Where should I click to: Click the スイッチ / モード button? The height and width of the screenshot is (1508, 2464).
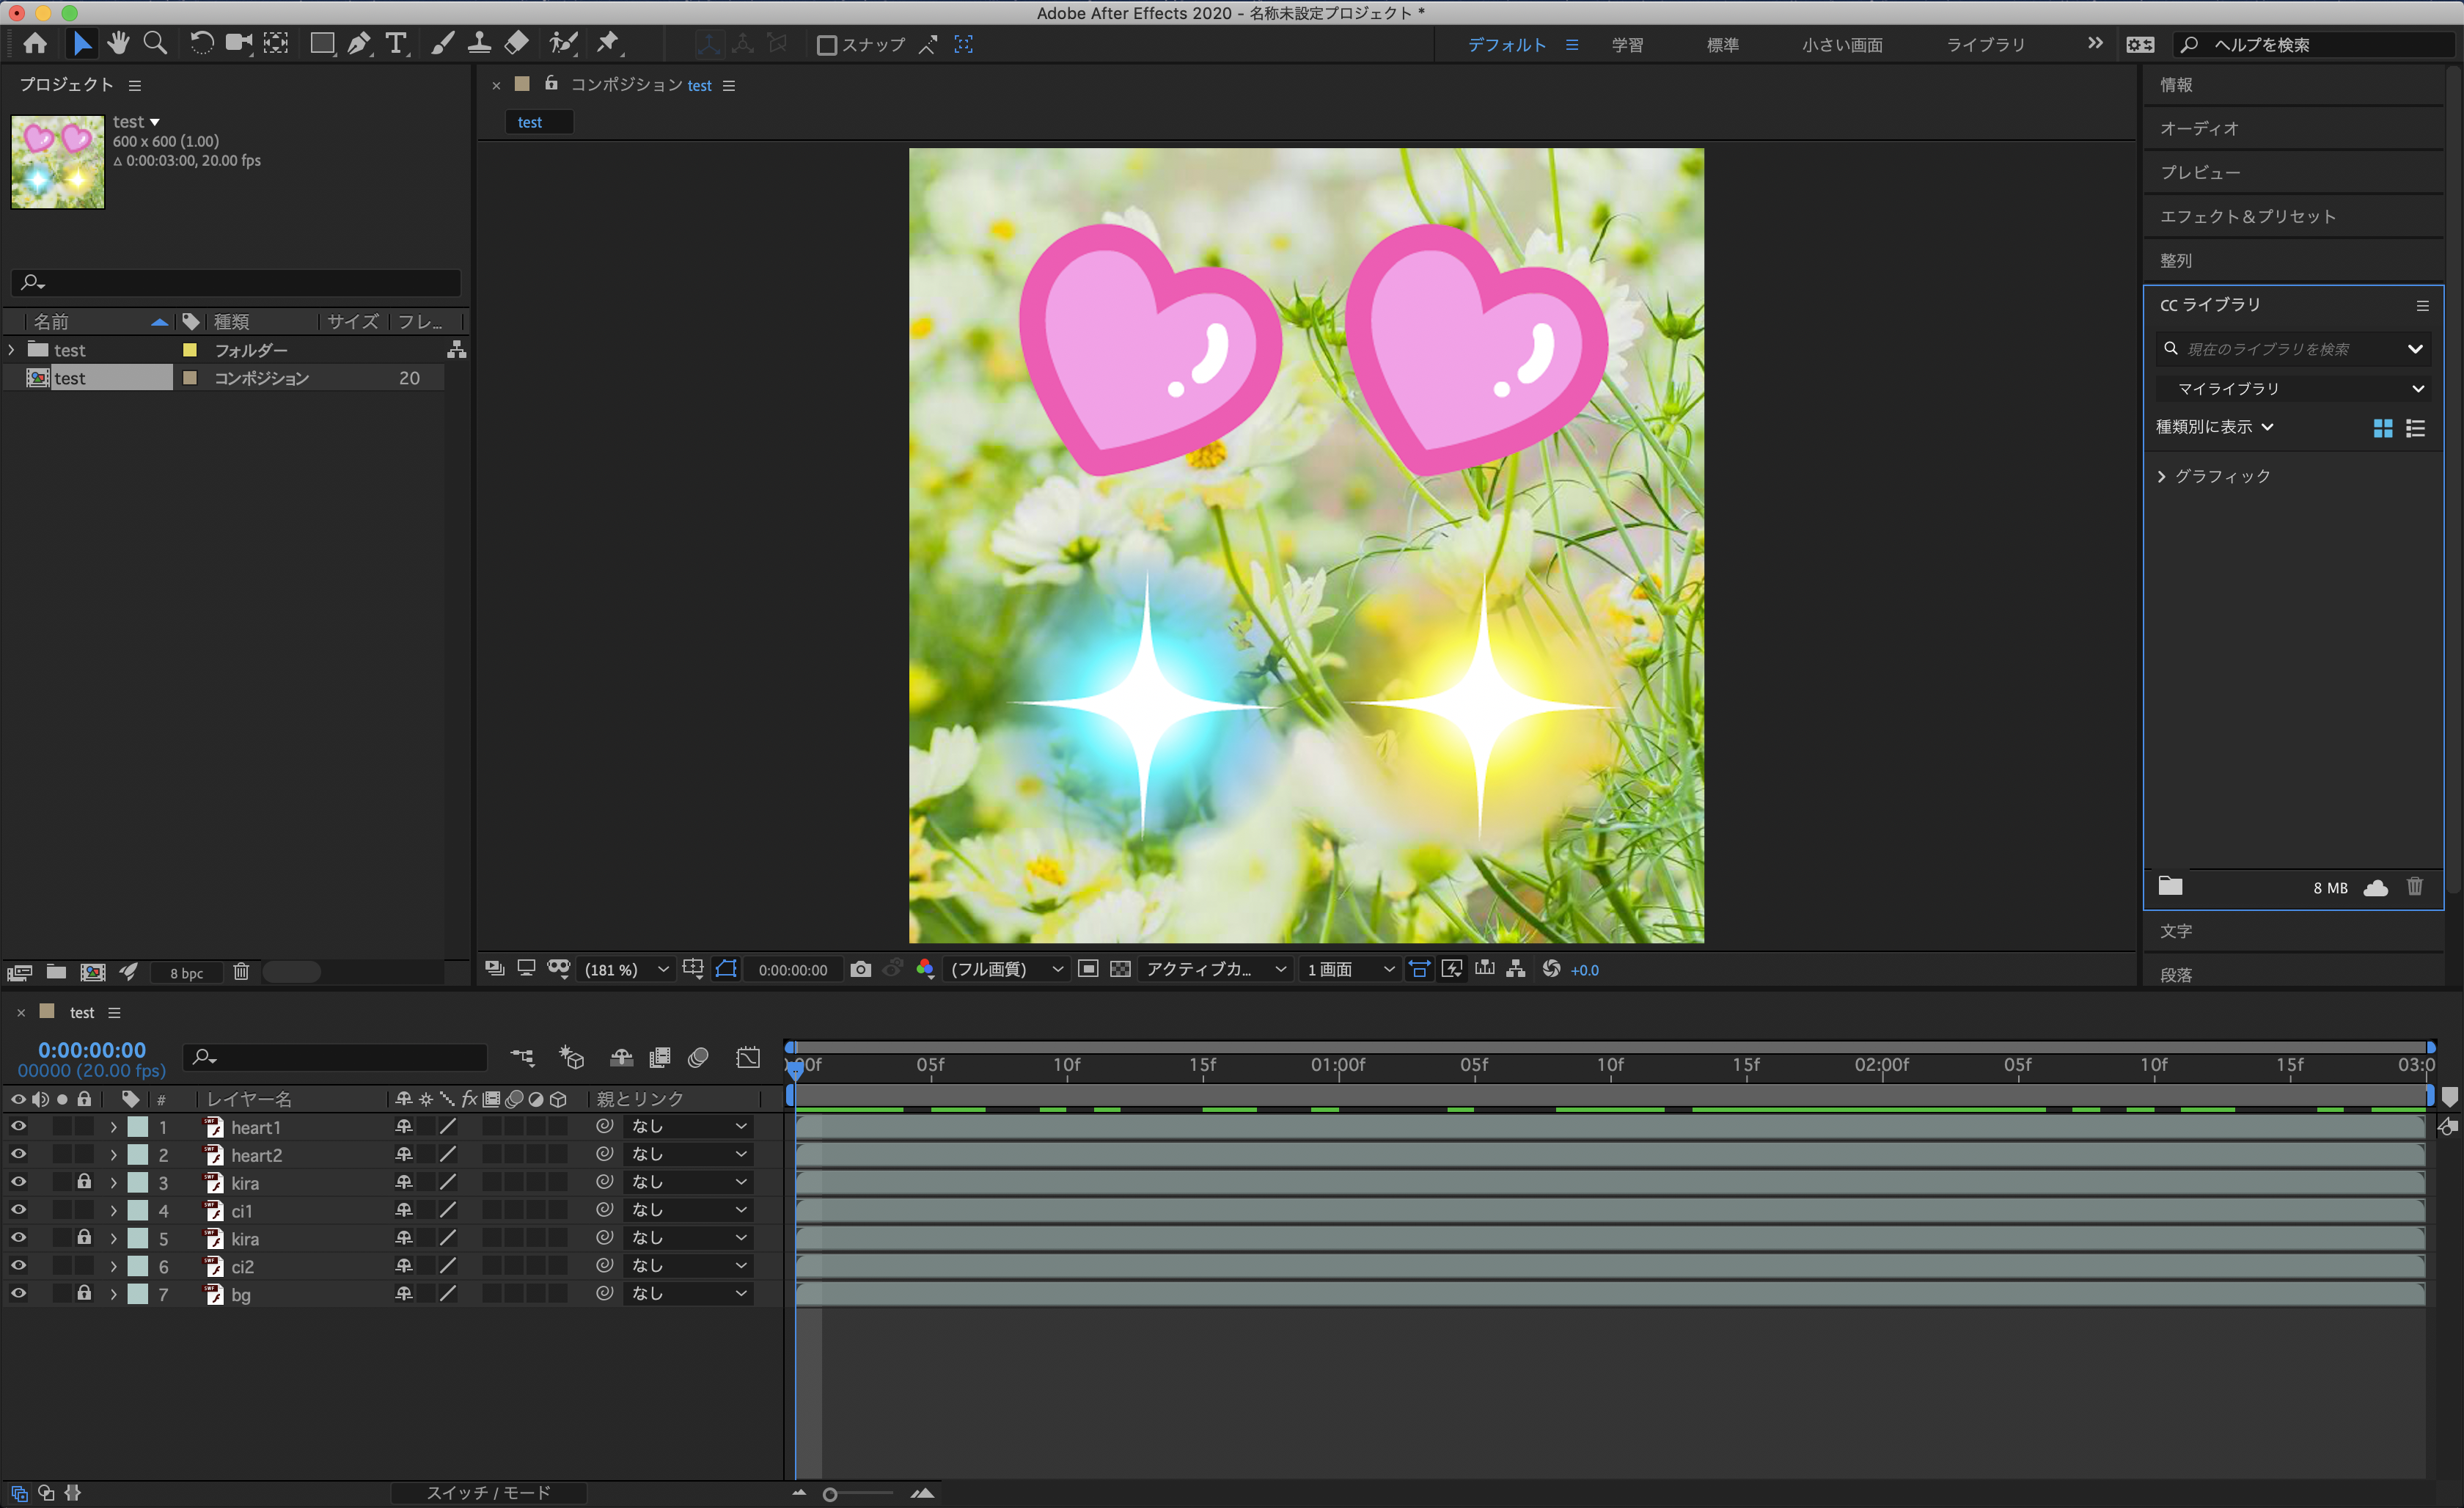click(488, 1492)
